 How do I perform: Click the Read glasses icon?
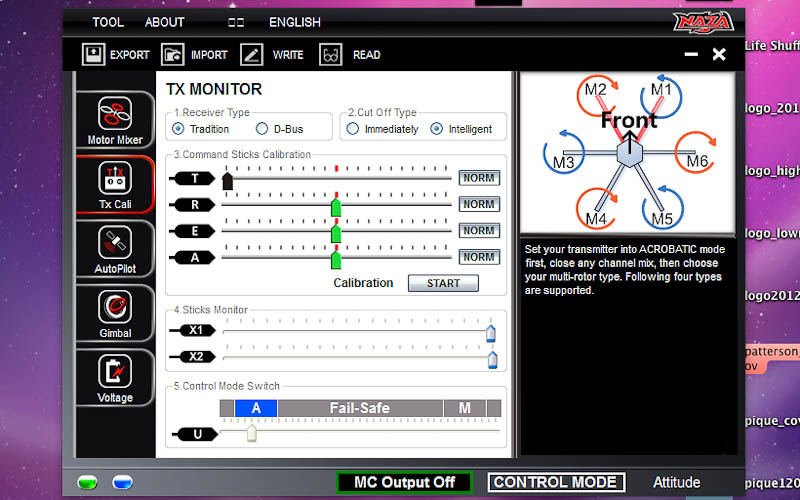pos(331,55)
